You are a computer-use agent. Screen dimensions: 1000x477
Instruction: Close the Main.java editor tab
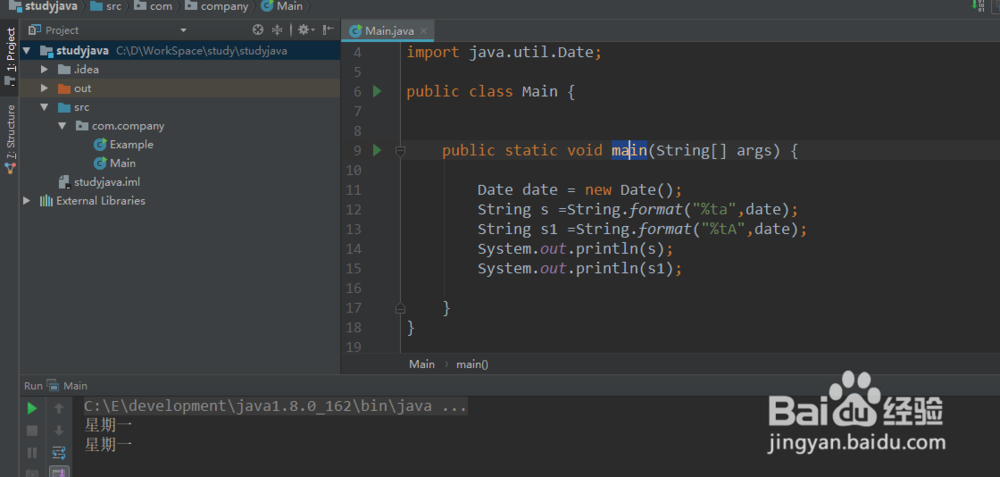(424, 31)
